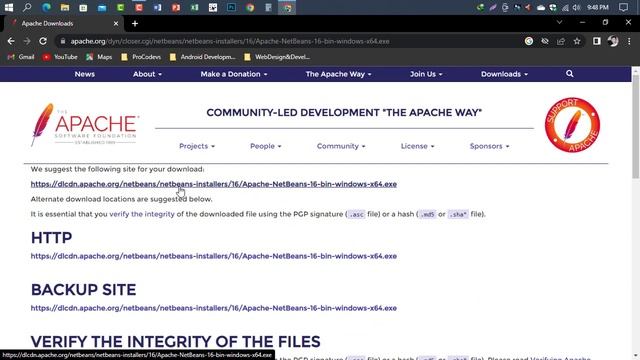Reload the Apache Downloads page
This screenshot has height=360, width=640.
coord(43,41)
